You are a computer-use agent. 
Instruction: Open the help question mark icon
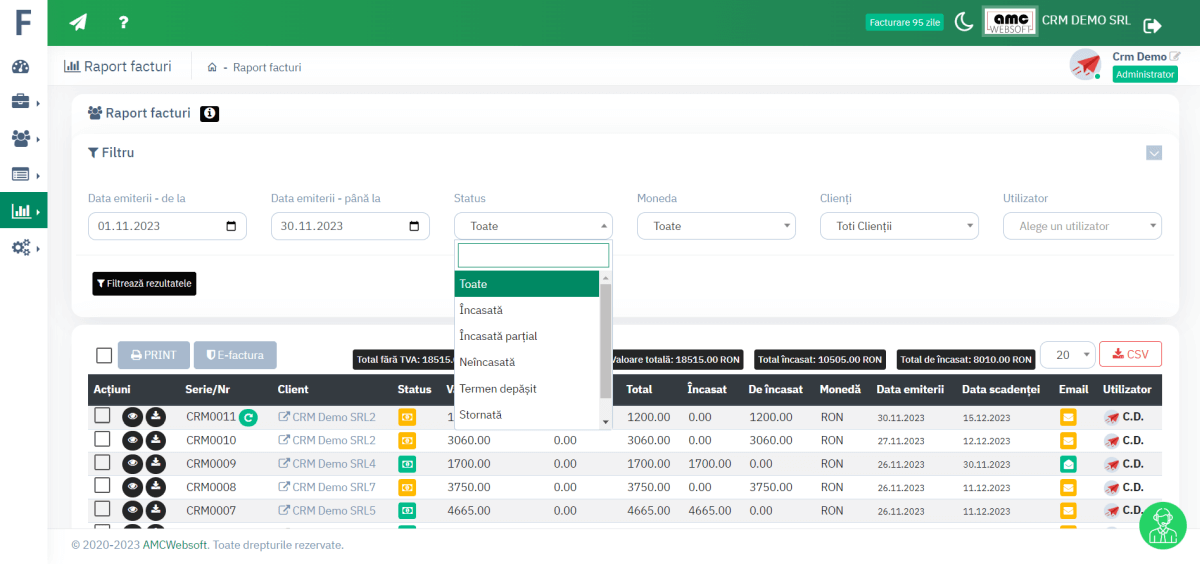[123, 22]
